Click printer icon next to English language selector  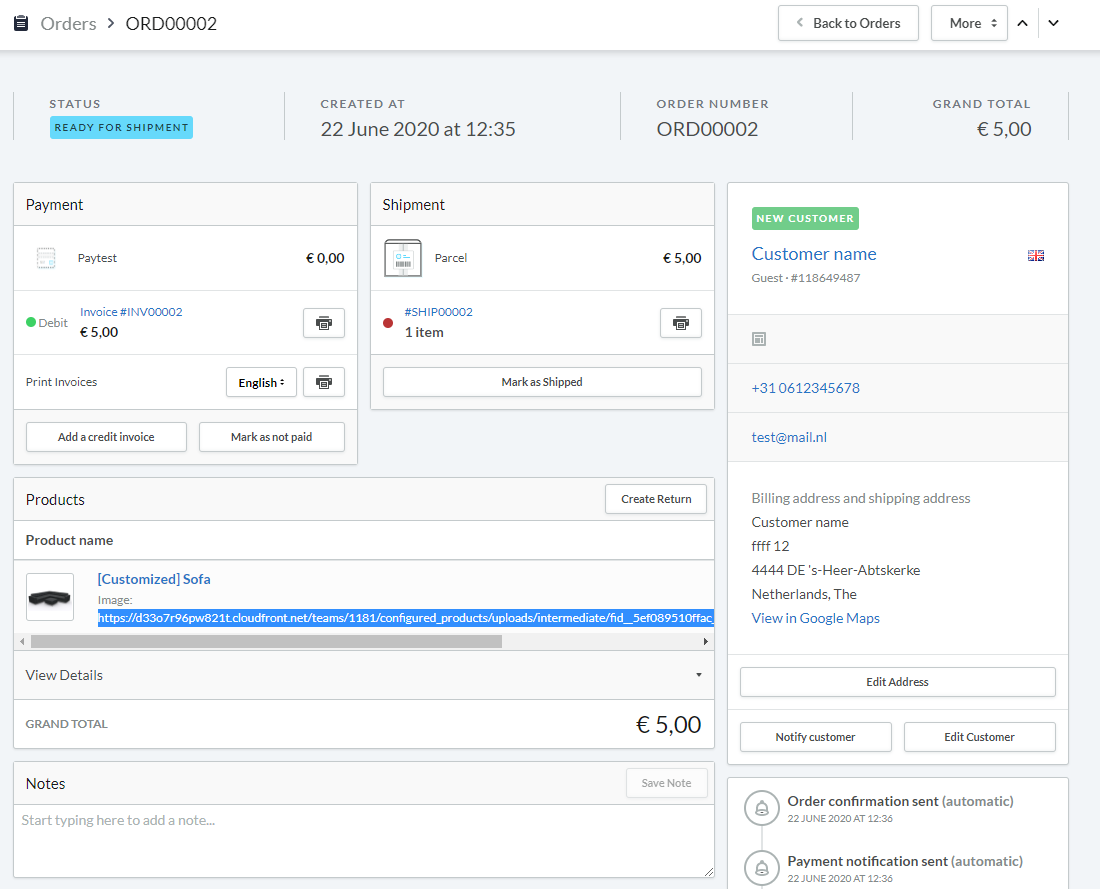coord(323,382)
